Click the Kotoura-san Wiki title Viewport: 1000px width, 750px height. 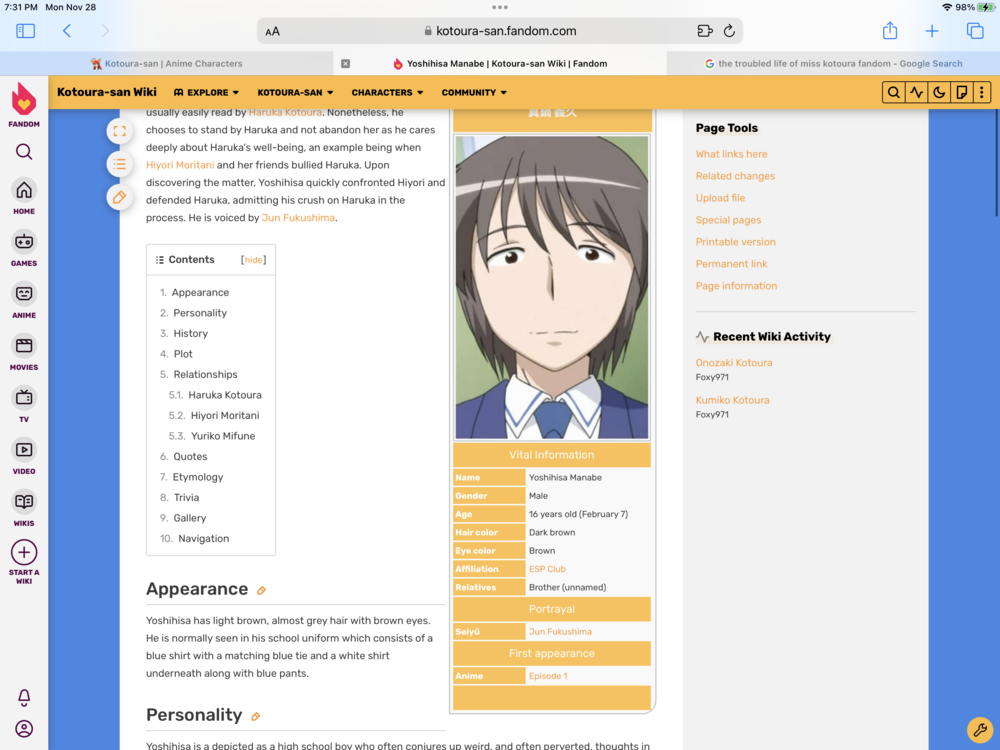tap(107, 92)
